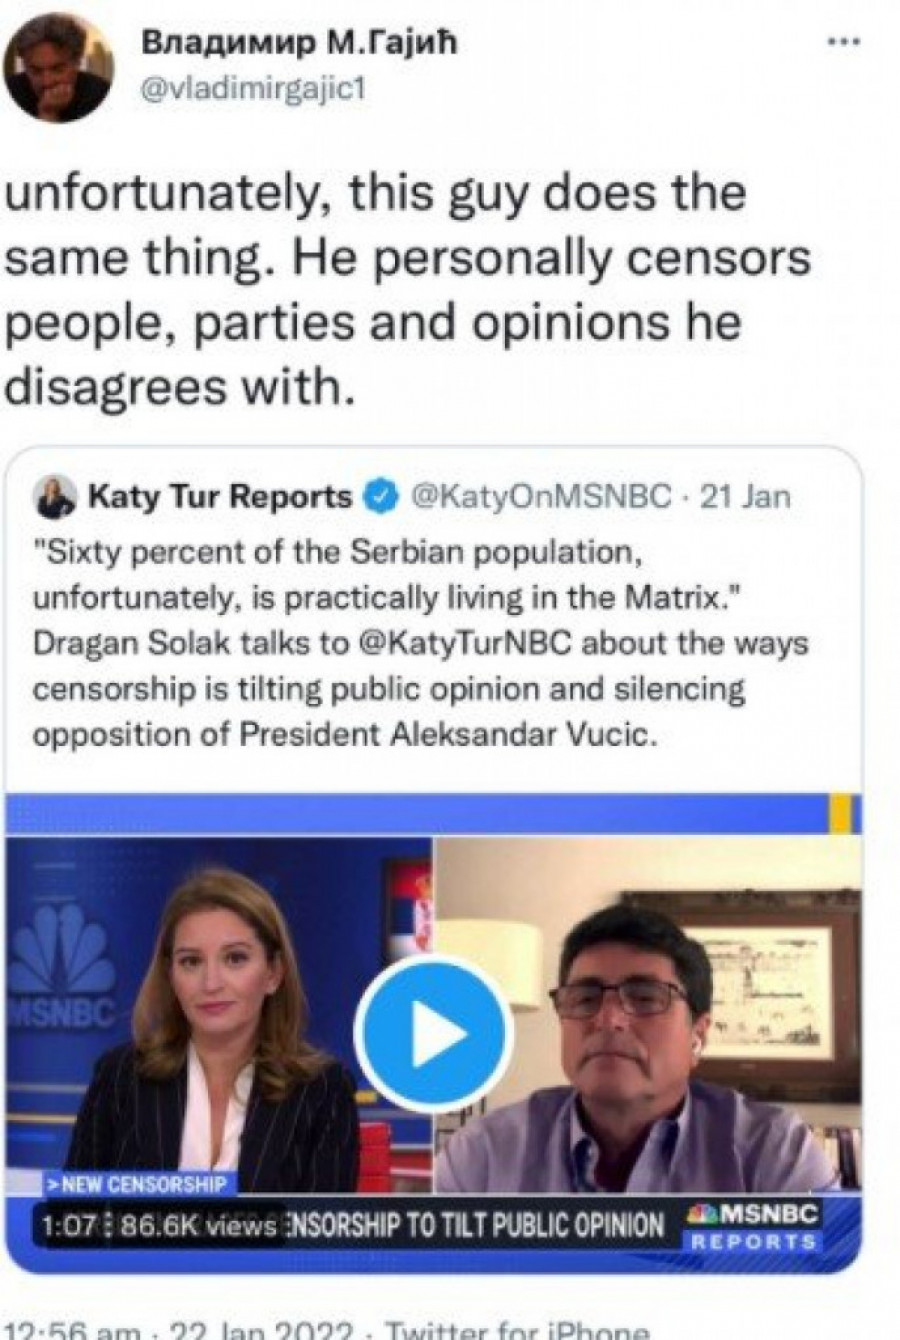Click the Twitter for iPhone source link

(517, 1330)
